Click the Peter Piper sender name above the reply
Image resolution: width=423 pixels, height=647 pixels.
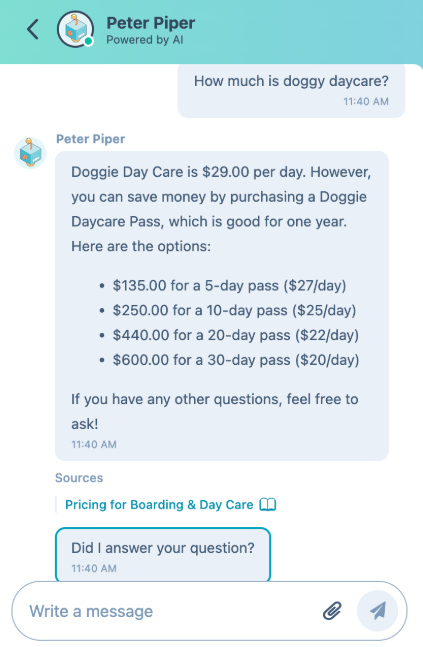pos(90,139)
